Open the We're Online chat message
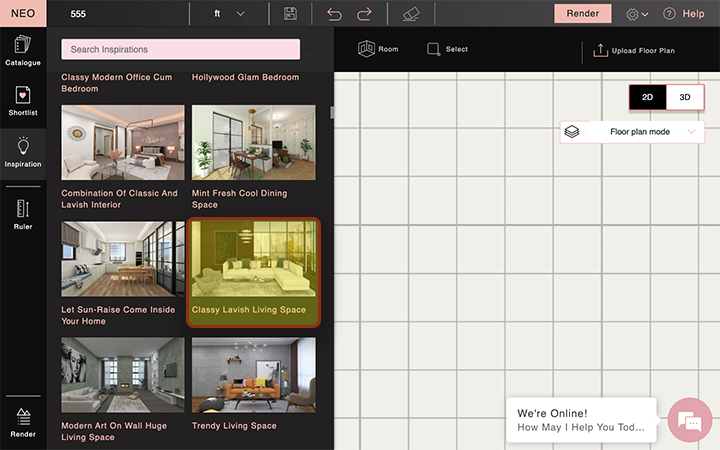Image resolution: width=720 pixels, height=450 pixels. click(x=581, y=420)
